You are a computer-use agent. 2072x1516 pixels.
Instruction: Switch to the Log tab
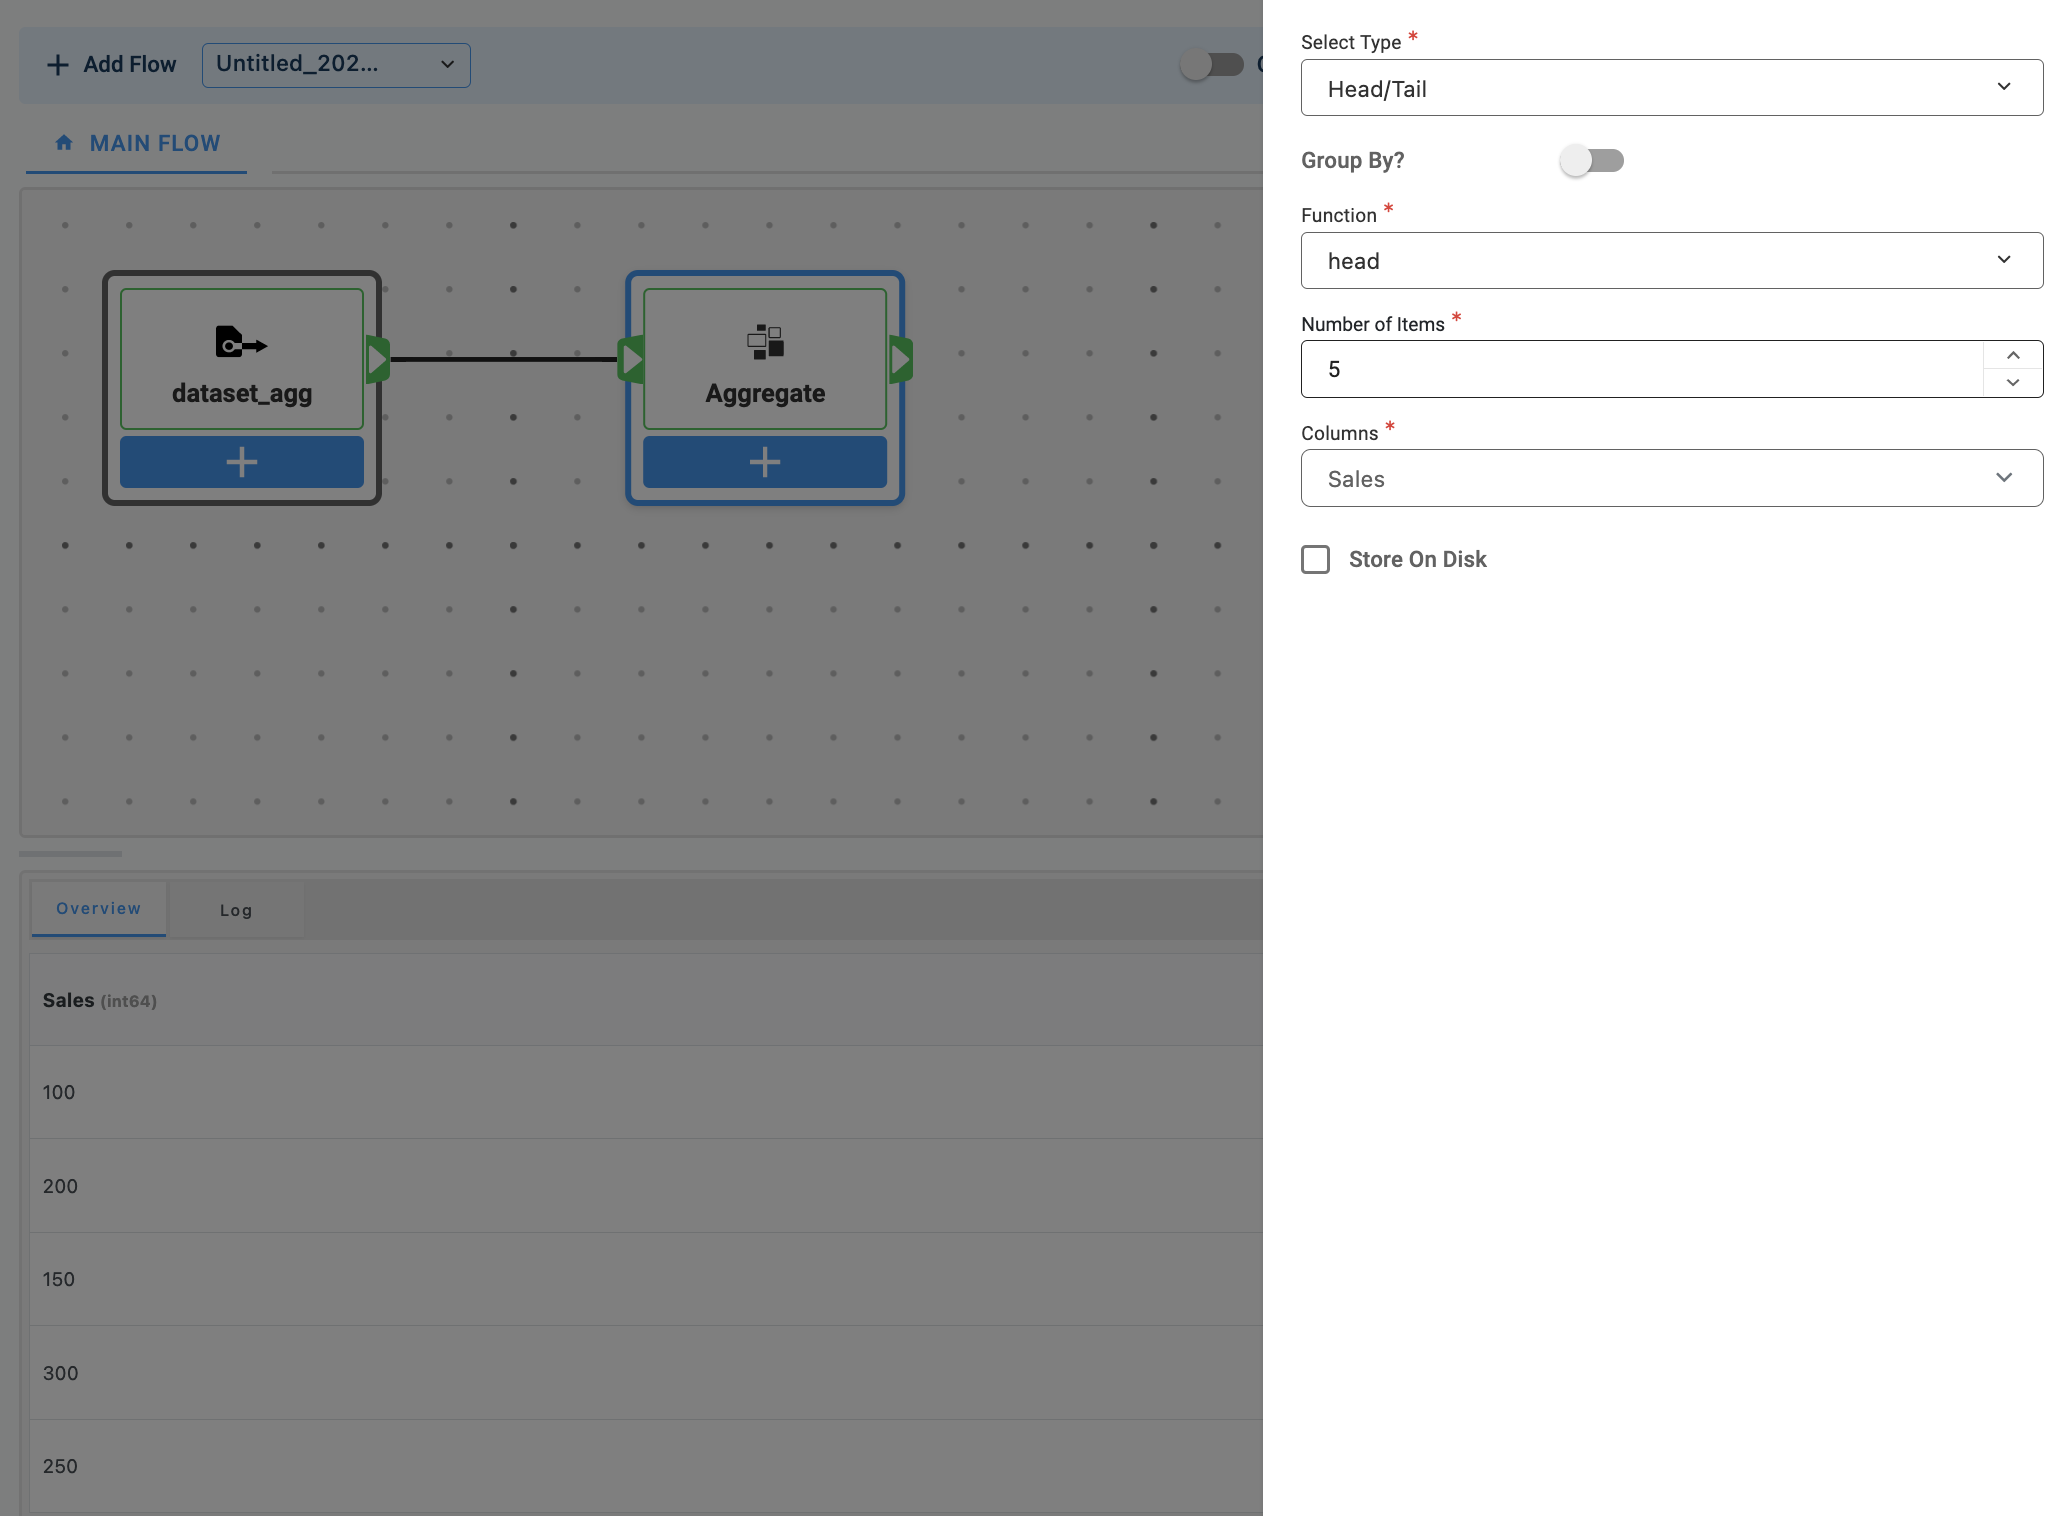click(x=236, y=910)
